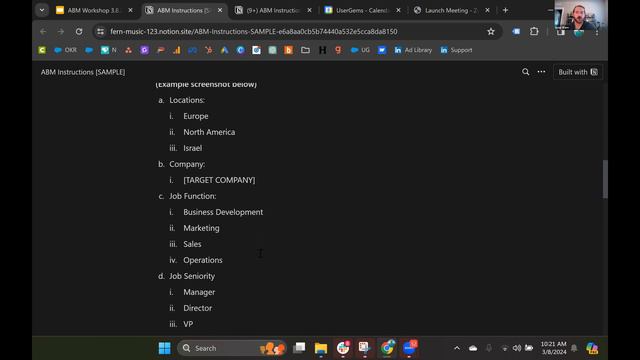Open the orange bar chart analytics bookmark
Screen dimensions: 640x360
(177, 50)
